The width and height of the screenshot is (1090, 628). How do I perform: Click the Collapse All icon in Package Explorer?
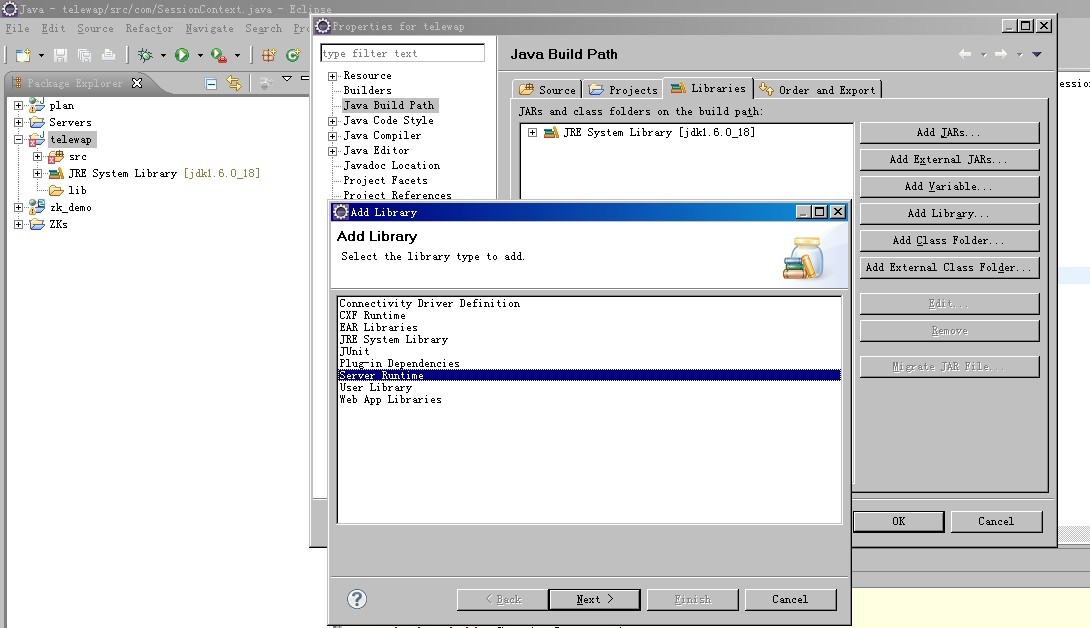tap(211, 83)
